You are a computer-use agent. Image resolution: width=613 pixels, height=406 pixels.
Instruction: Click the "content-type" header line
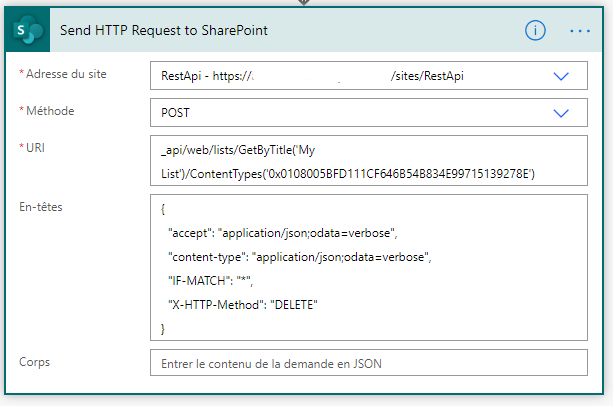(x=299, y=257)
